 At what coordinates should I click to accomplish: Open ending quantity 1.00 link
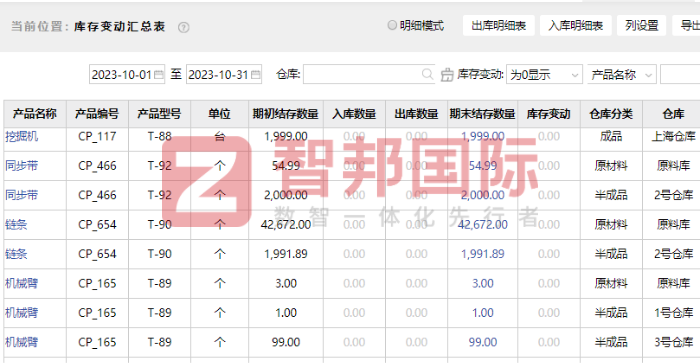(x=483, y=313)
